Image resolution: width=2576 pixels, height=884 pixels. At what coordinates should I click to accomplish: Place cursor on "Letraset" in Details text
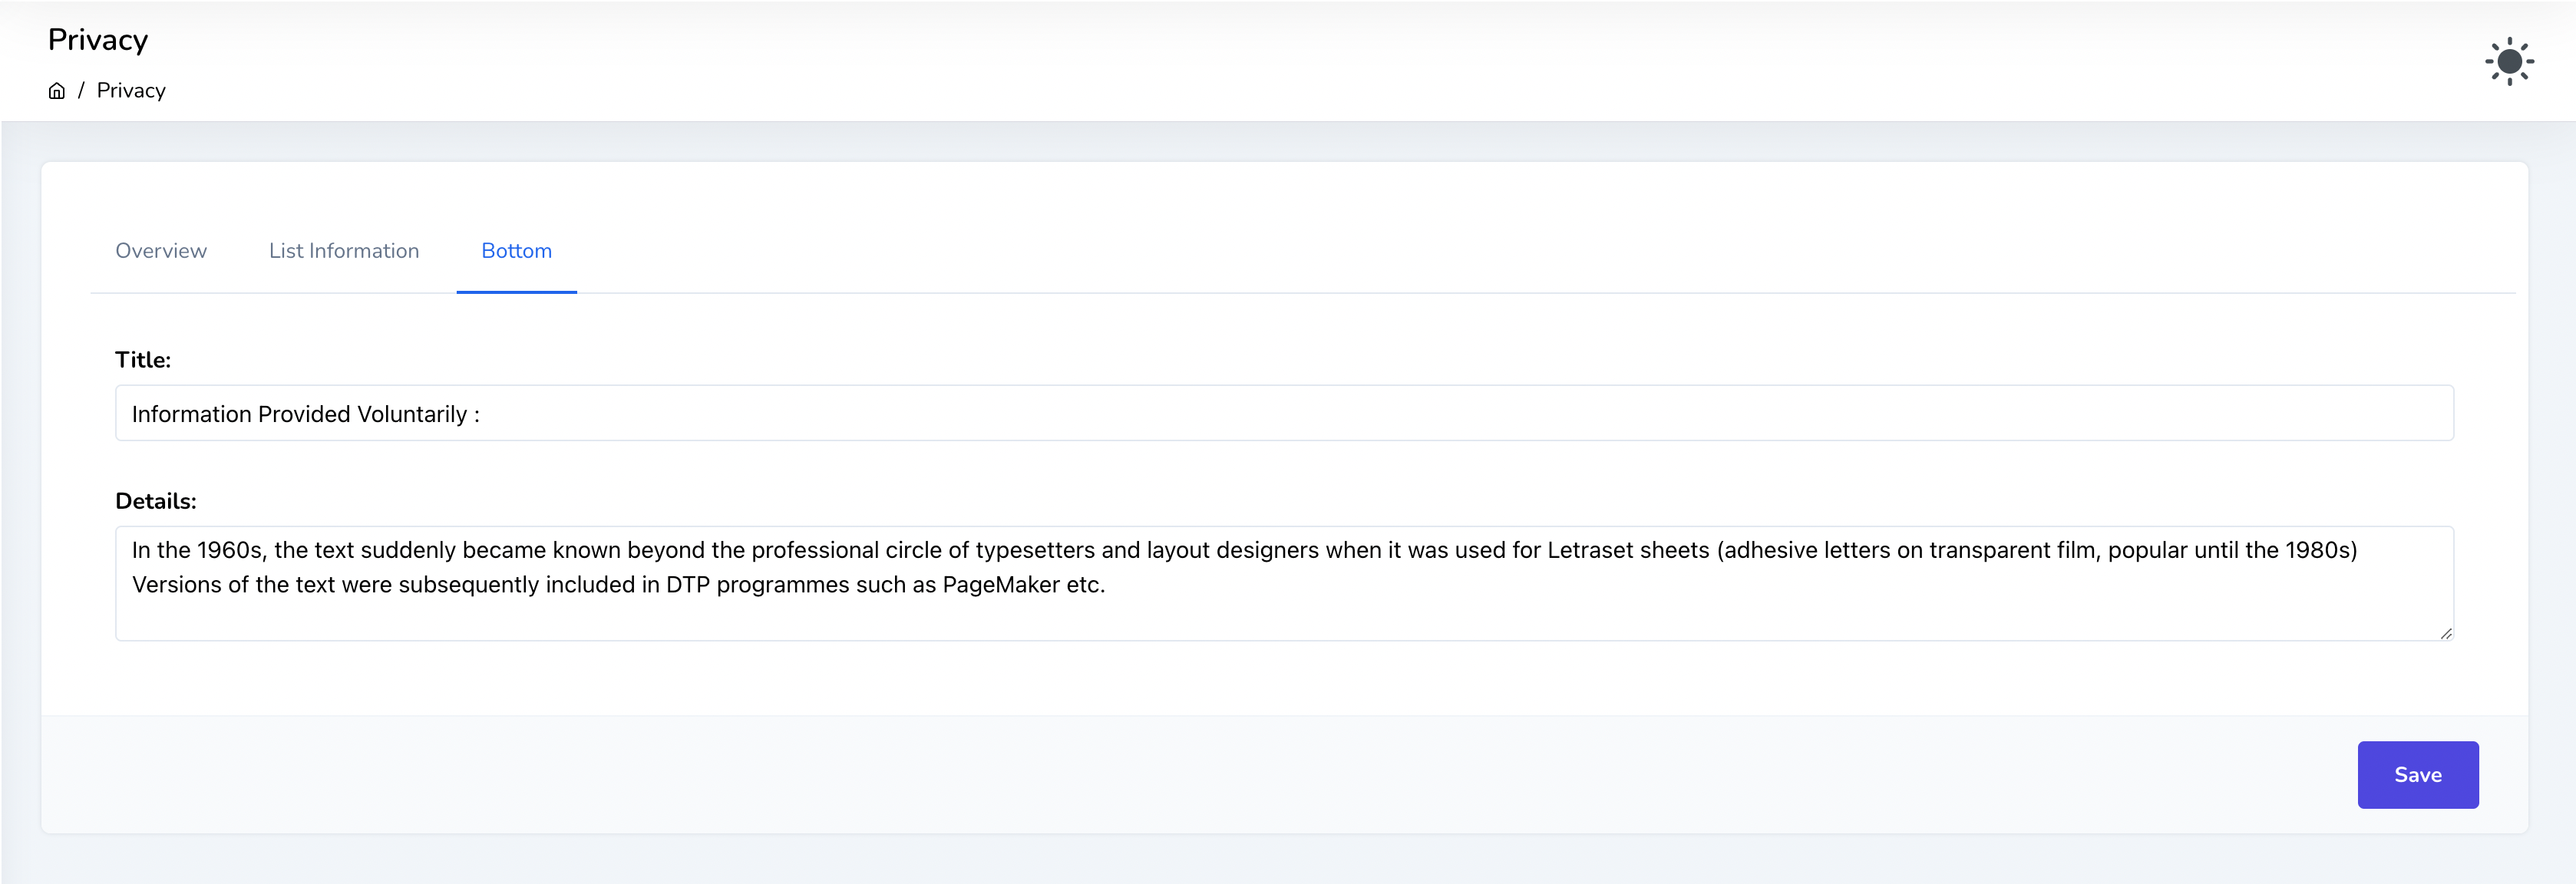[1590, 551]
